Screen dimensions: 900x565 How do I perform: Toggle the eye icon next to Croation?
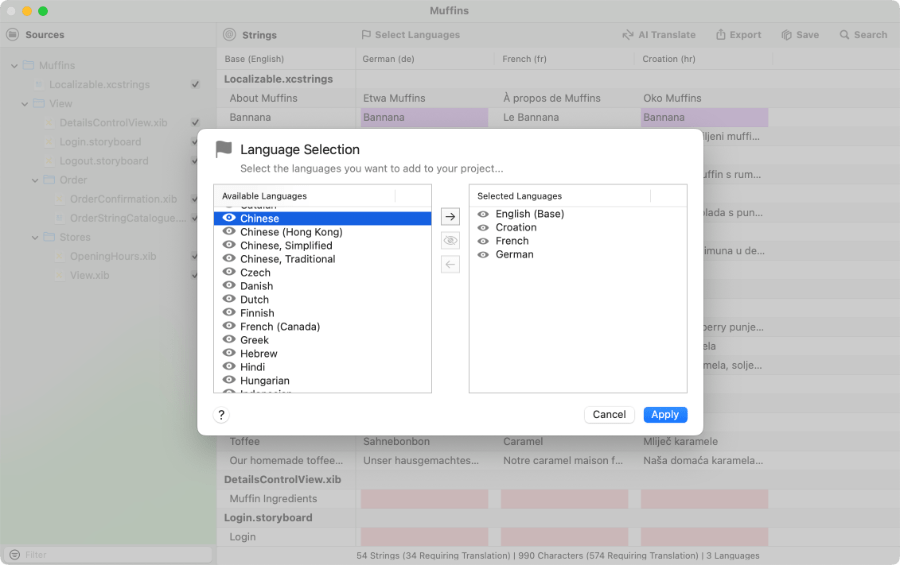pyautogui.click(x=484, y=227)
